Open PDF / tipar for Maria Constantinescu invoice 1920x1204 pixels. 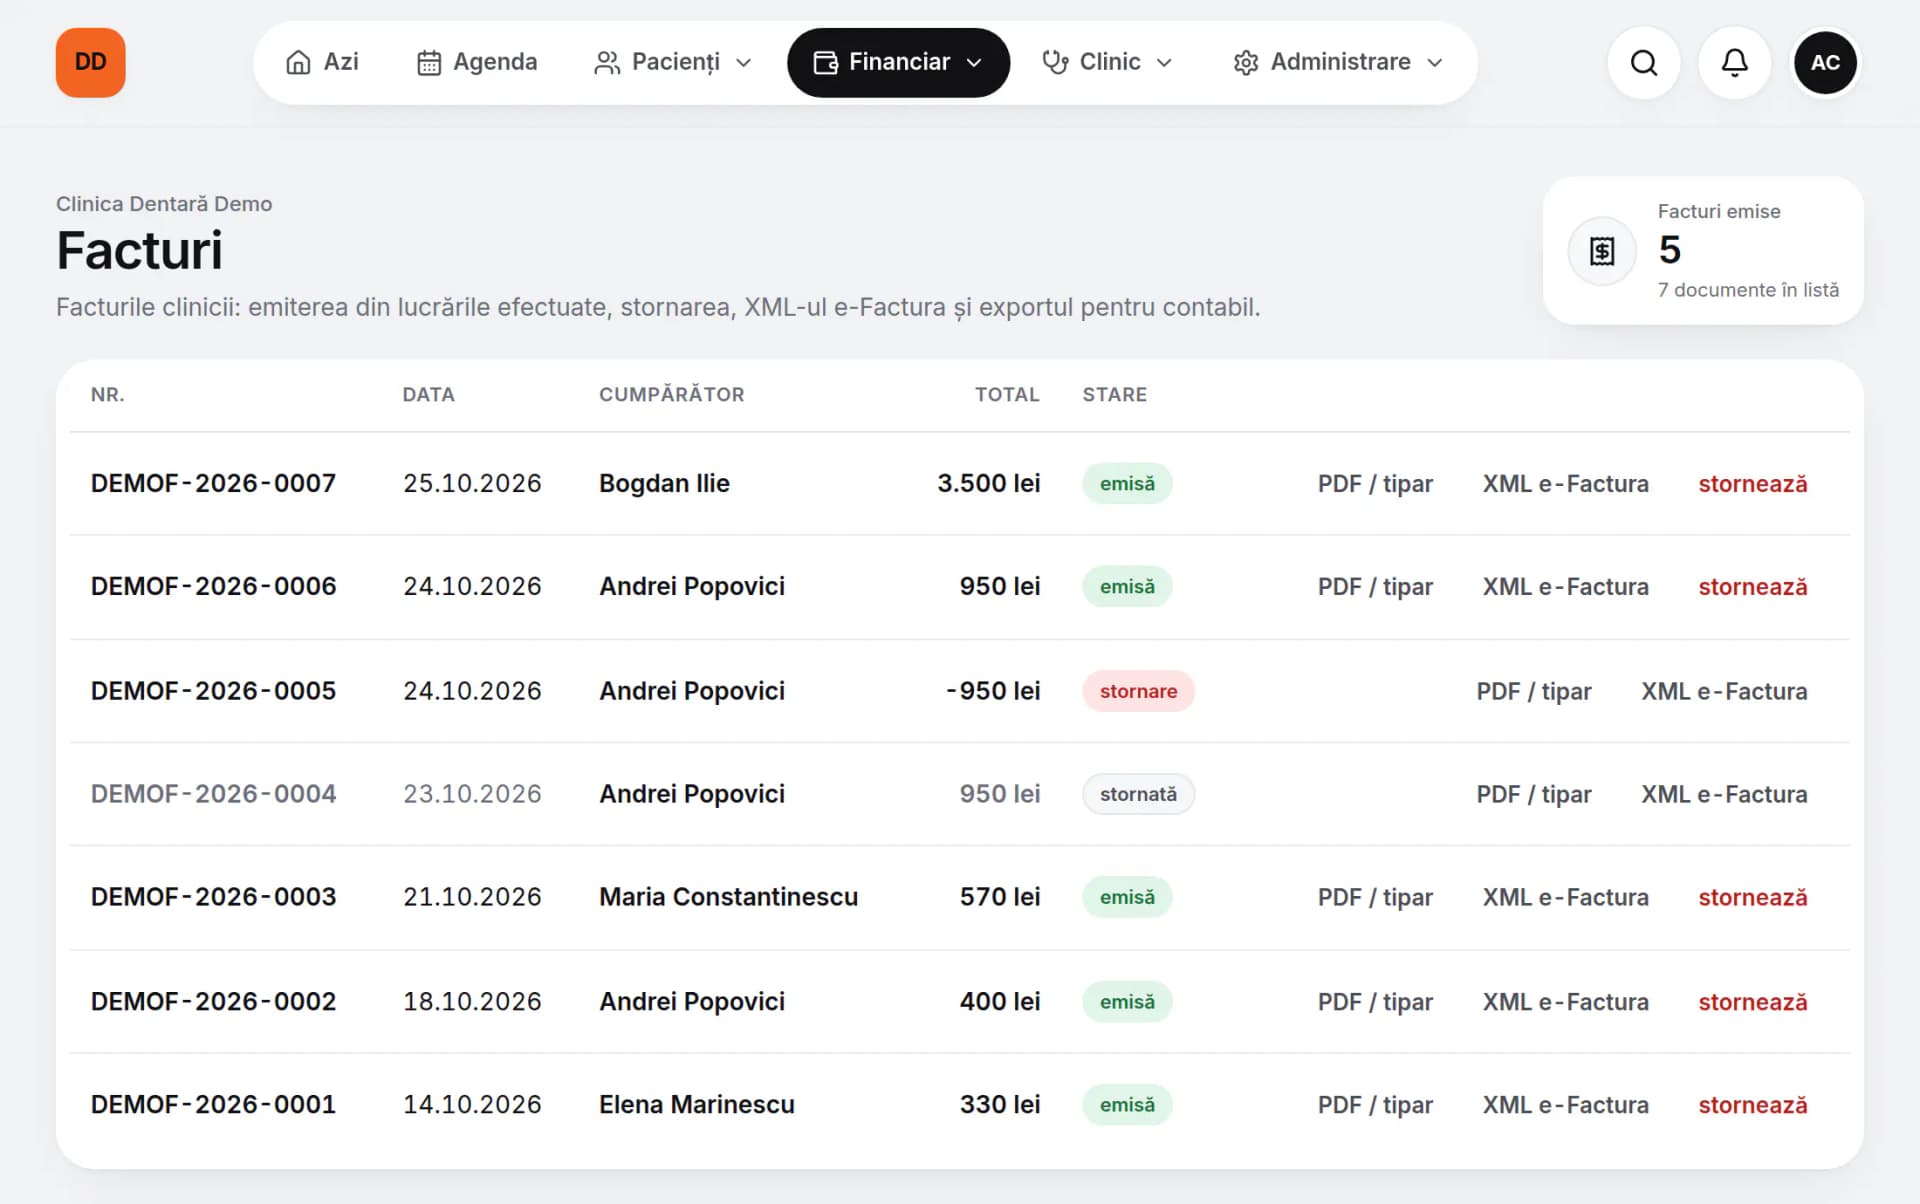pyautogui.click(x=1375, y=898)
